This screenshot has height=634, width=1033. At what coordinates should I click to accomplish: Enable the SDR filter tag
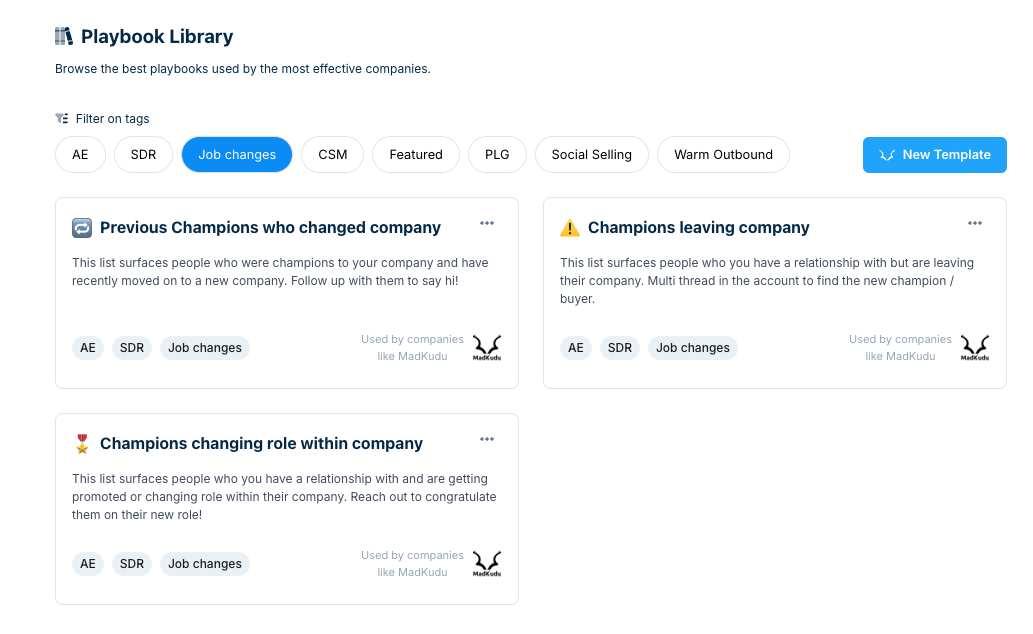pyautogui.click(x=144, y=155)
